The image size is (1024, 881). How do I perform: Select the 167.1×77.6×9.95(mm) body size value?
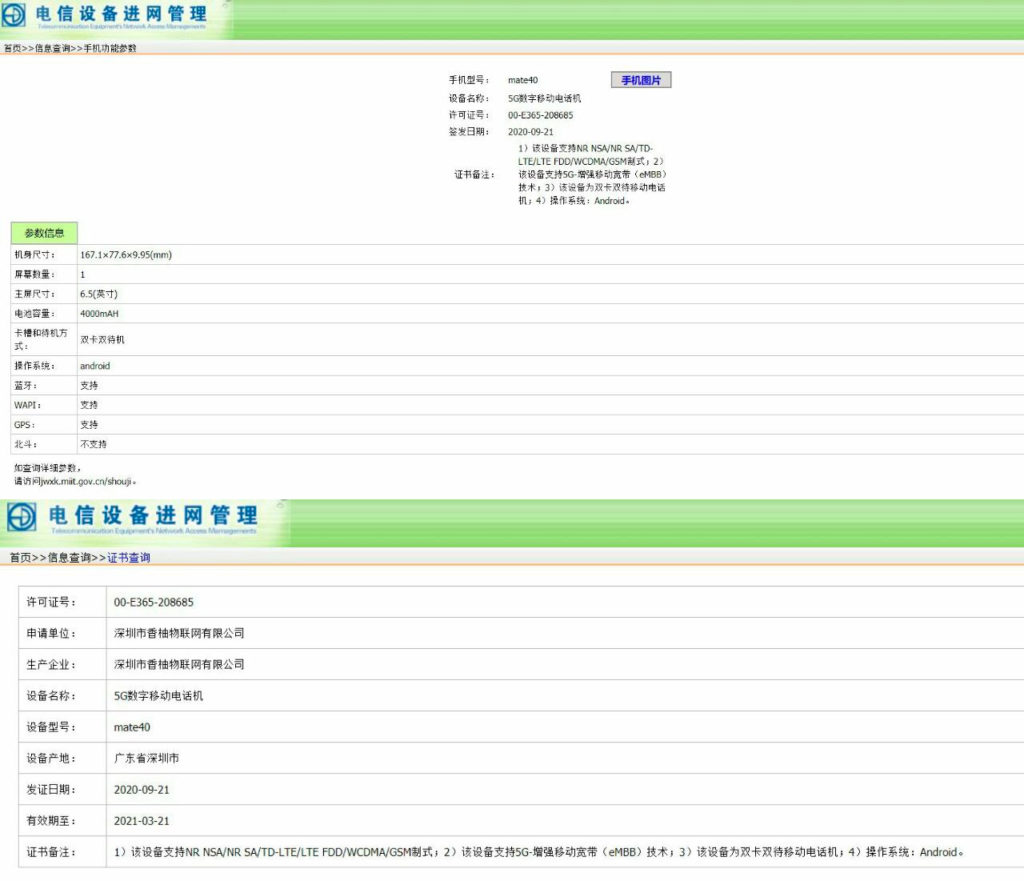click(x=126, y=255)
